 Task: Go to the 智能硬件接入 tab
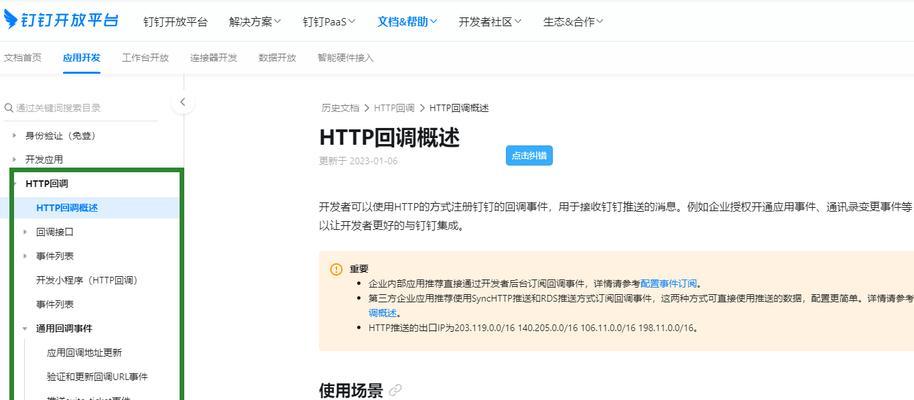345,57
